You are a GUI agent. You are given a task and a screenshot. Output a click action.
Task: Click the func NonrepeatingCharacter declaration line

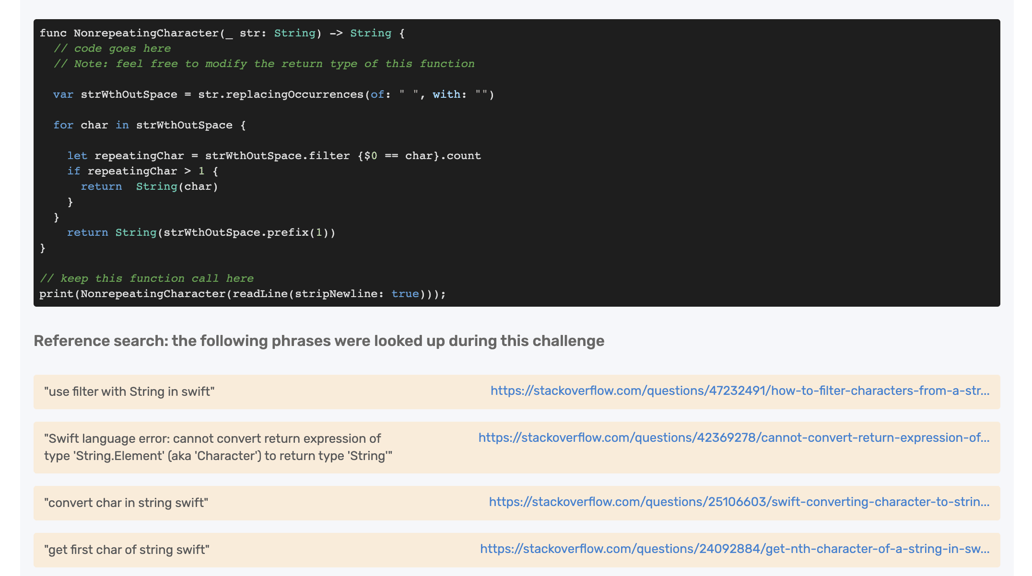tap(222, 33)
